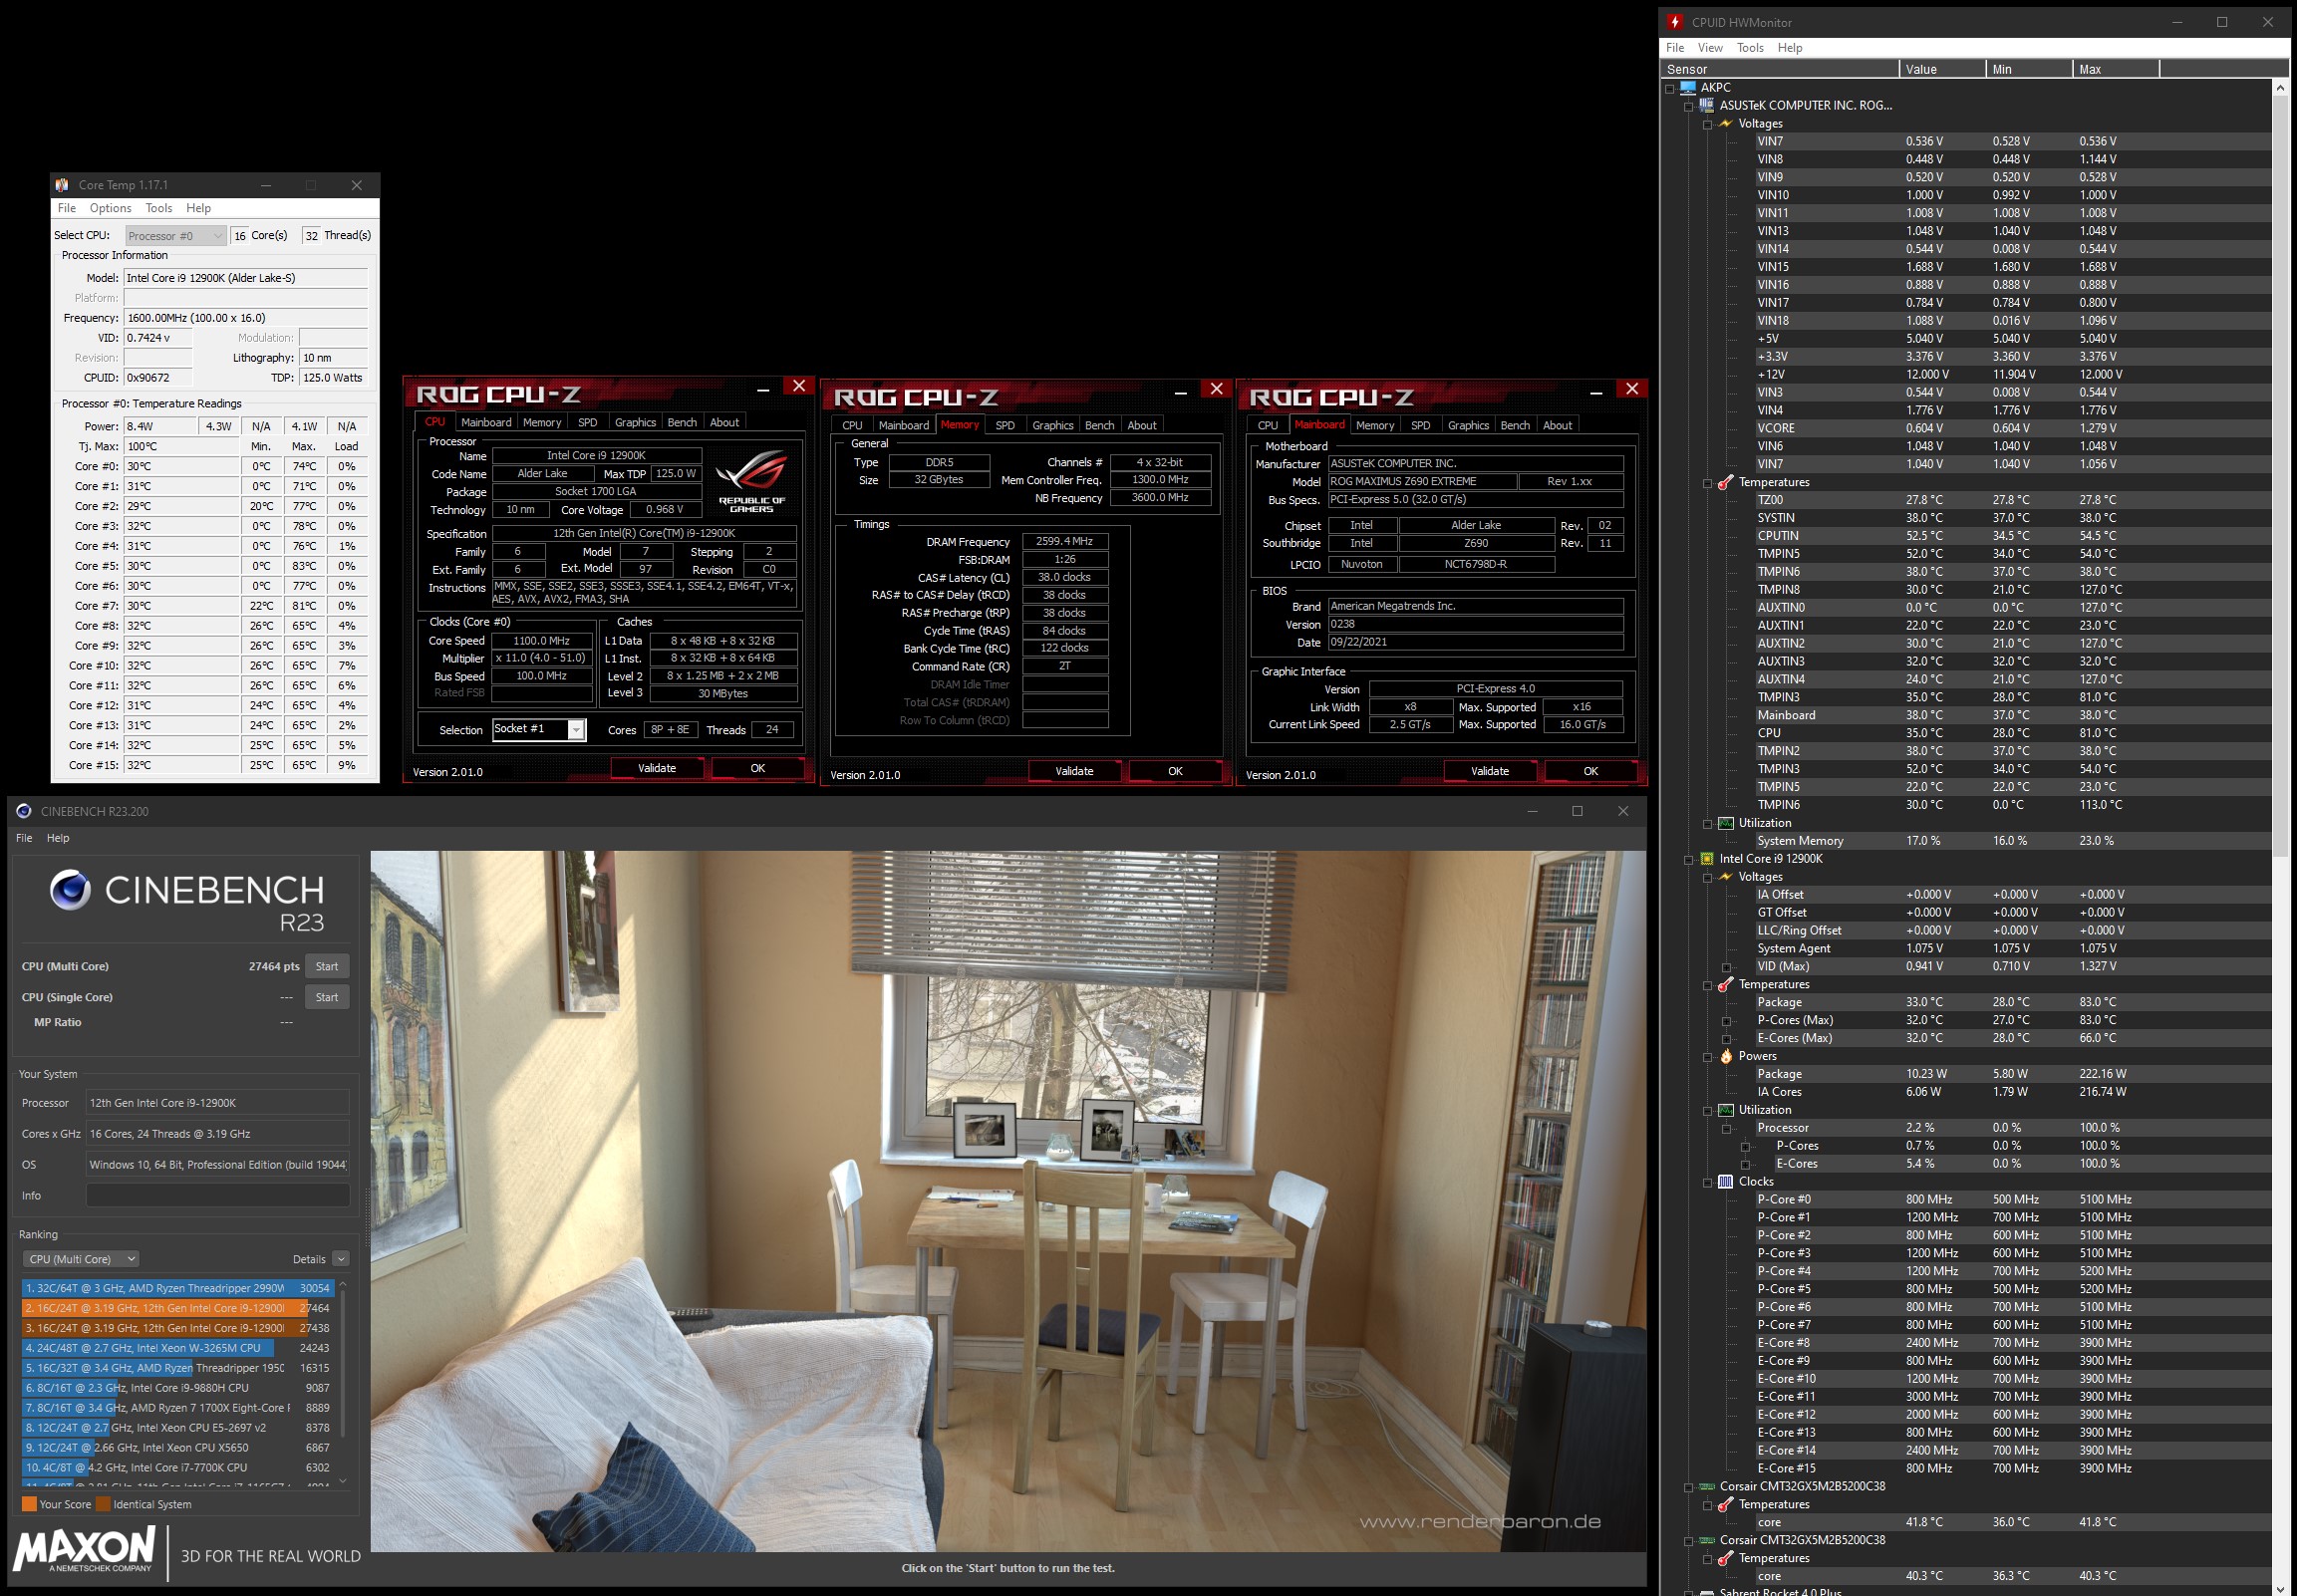
Task: Select the System Memory utilization row
Action: coord(2012,841)
